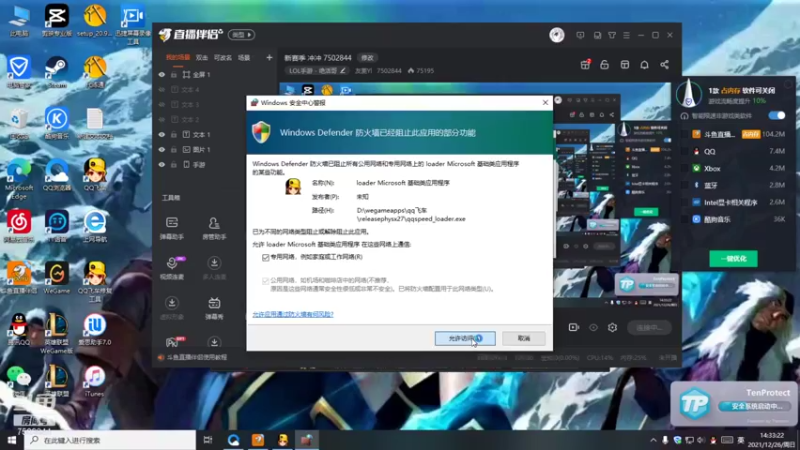Hide the 手游 source layer

tap(162, 165)
